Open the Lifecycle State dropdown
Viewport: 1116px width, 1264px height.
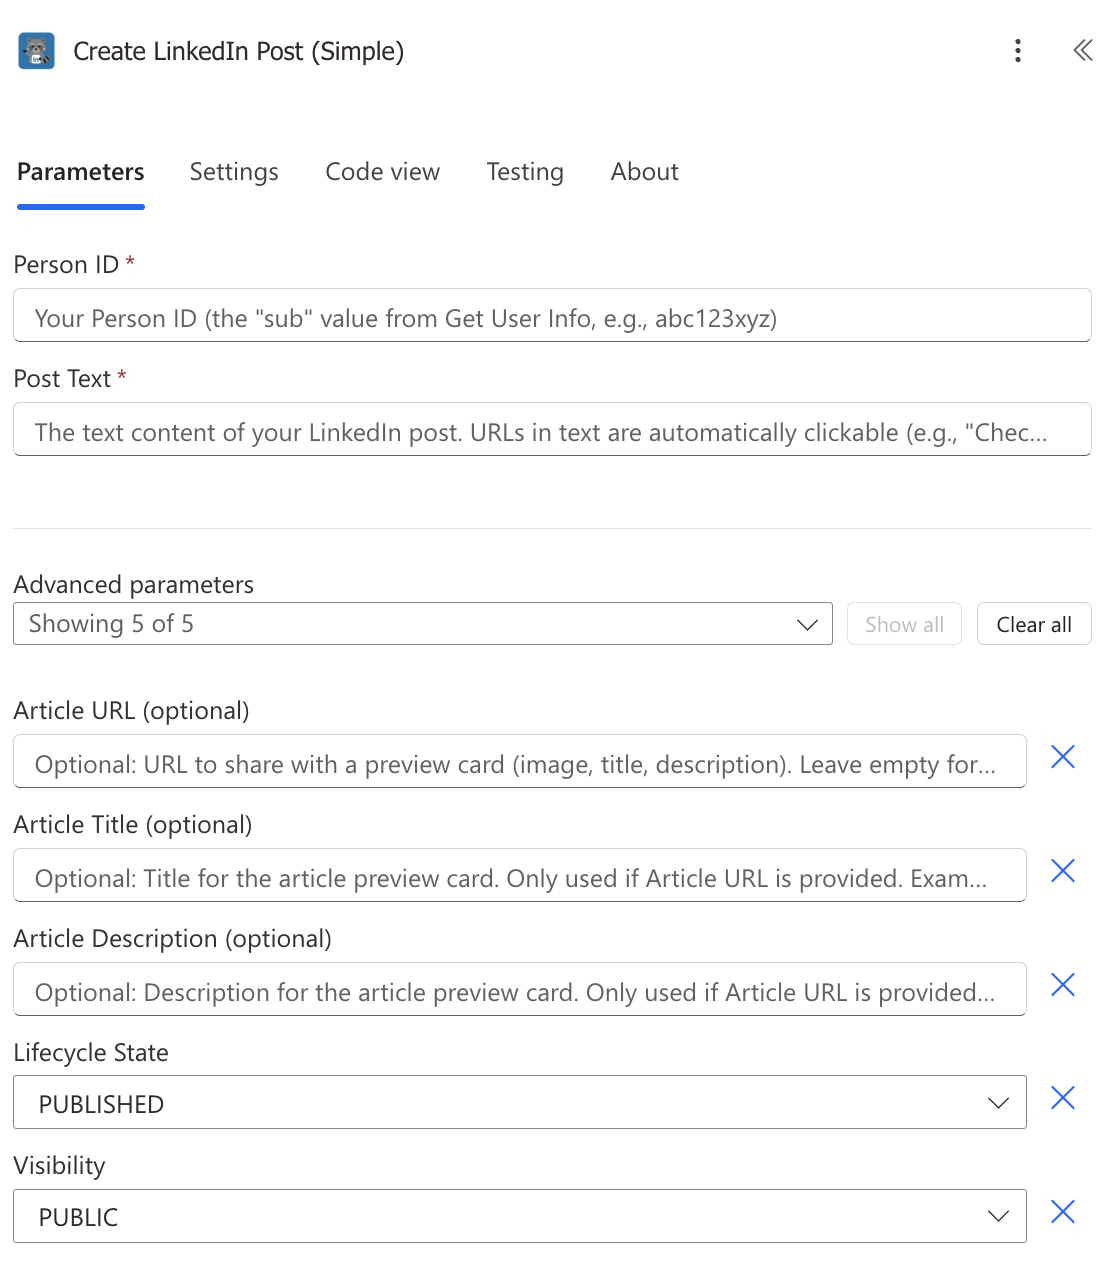coord(519,1103)
